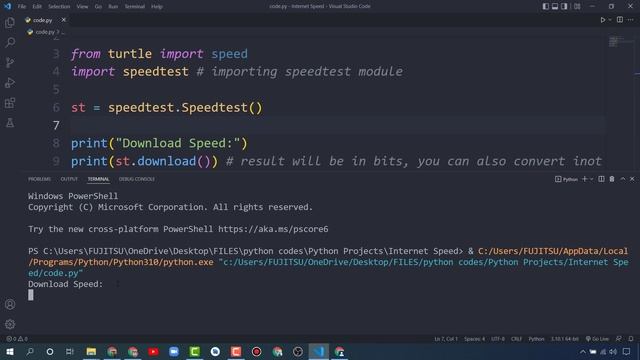
Task: Close the terminal panel
Action: pos(632,179)
